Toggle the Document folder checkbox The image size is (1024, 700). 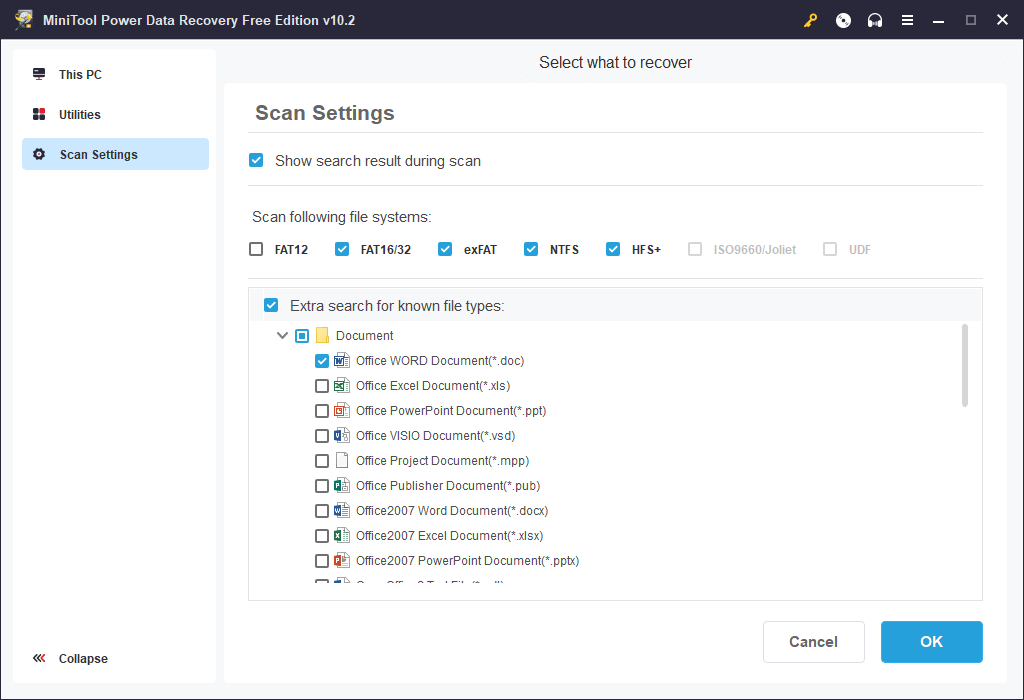(302, 336)
